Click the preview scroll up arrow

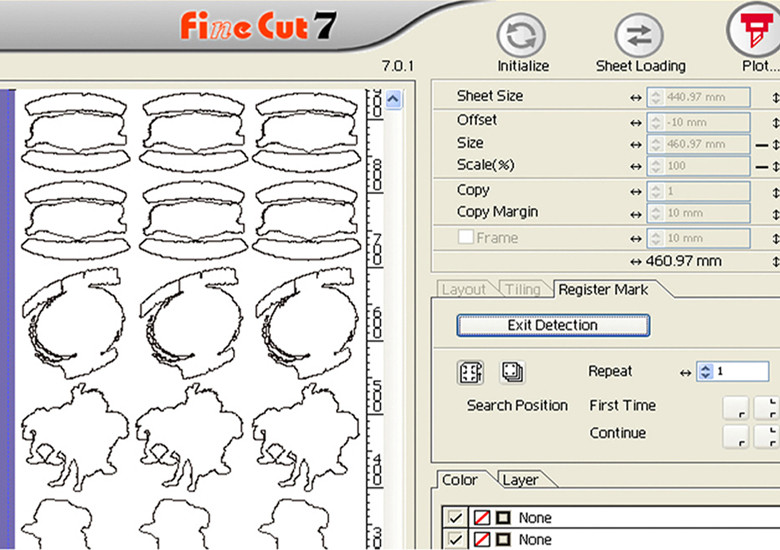tap(393, 100)
